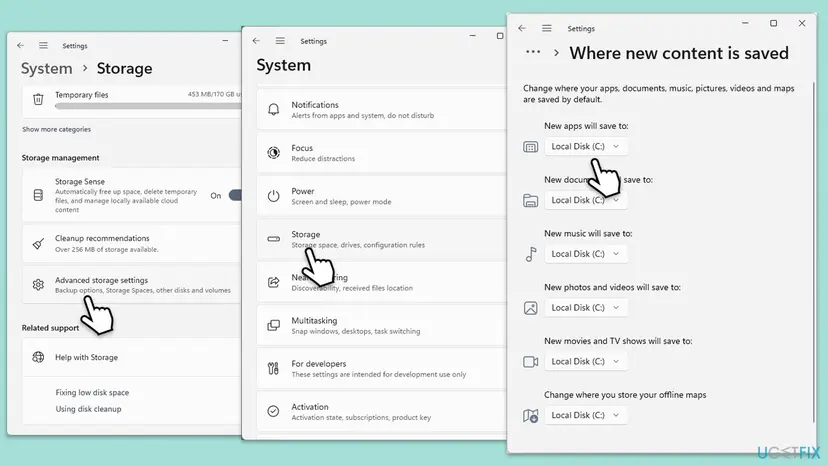Open New photos and videos location dropdown
828x466 pixels.
[586, 308]
